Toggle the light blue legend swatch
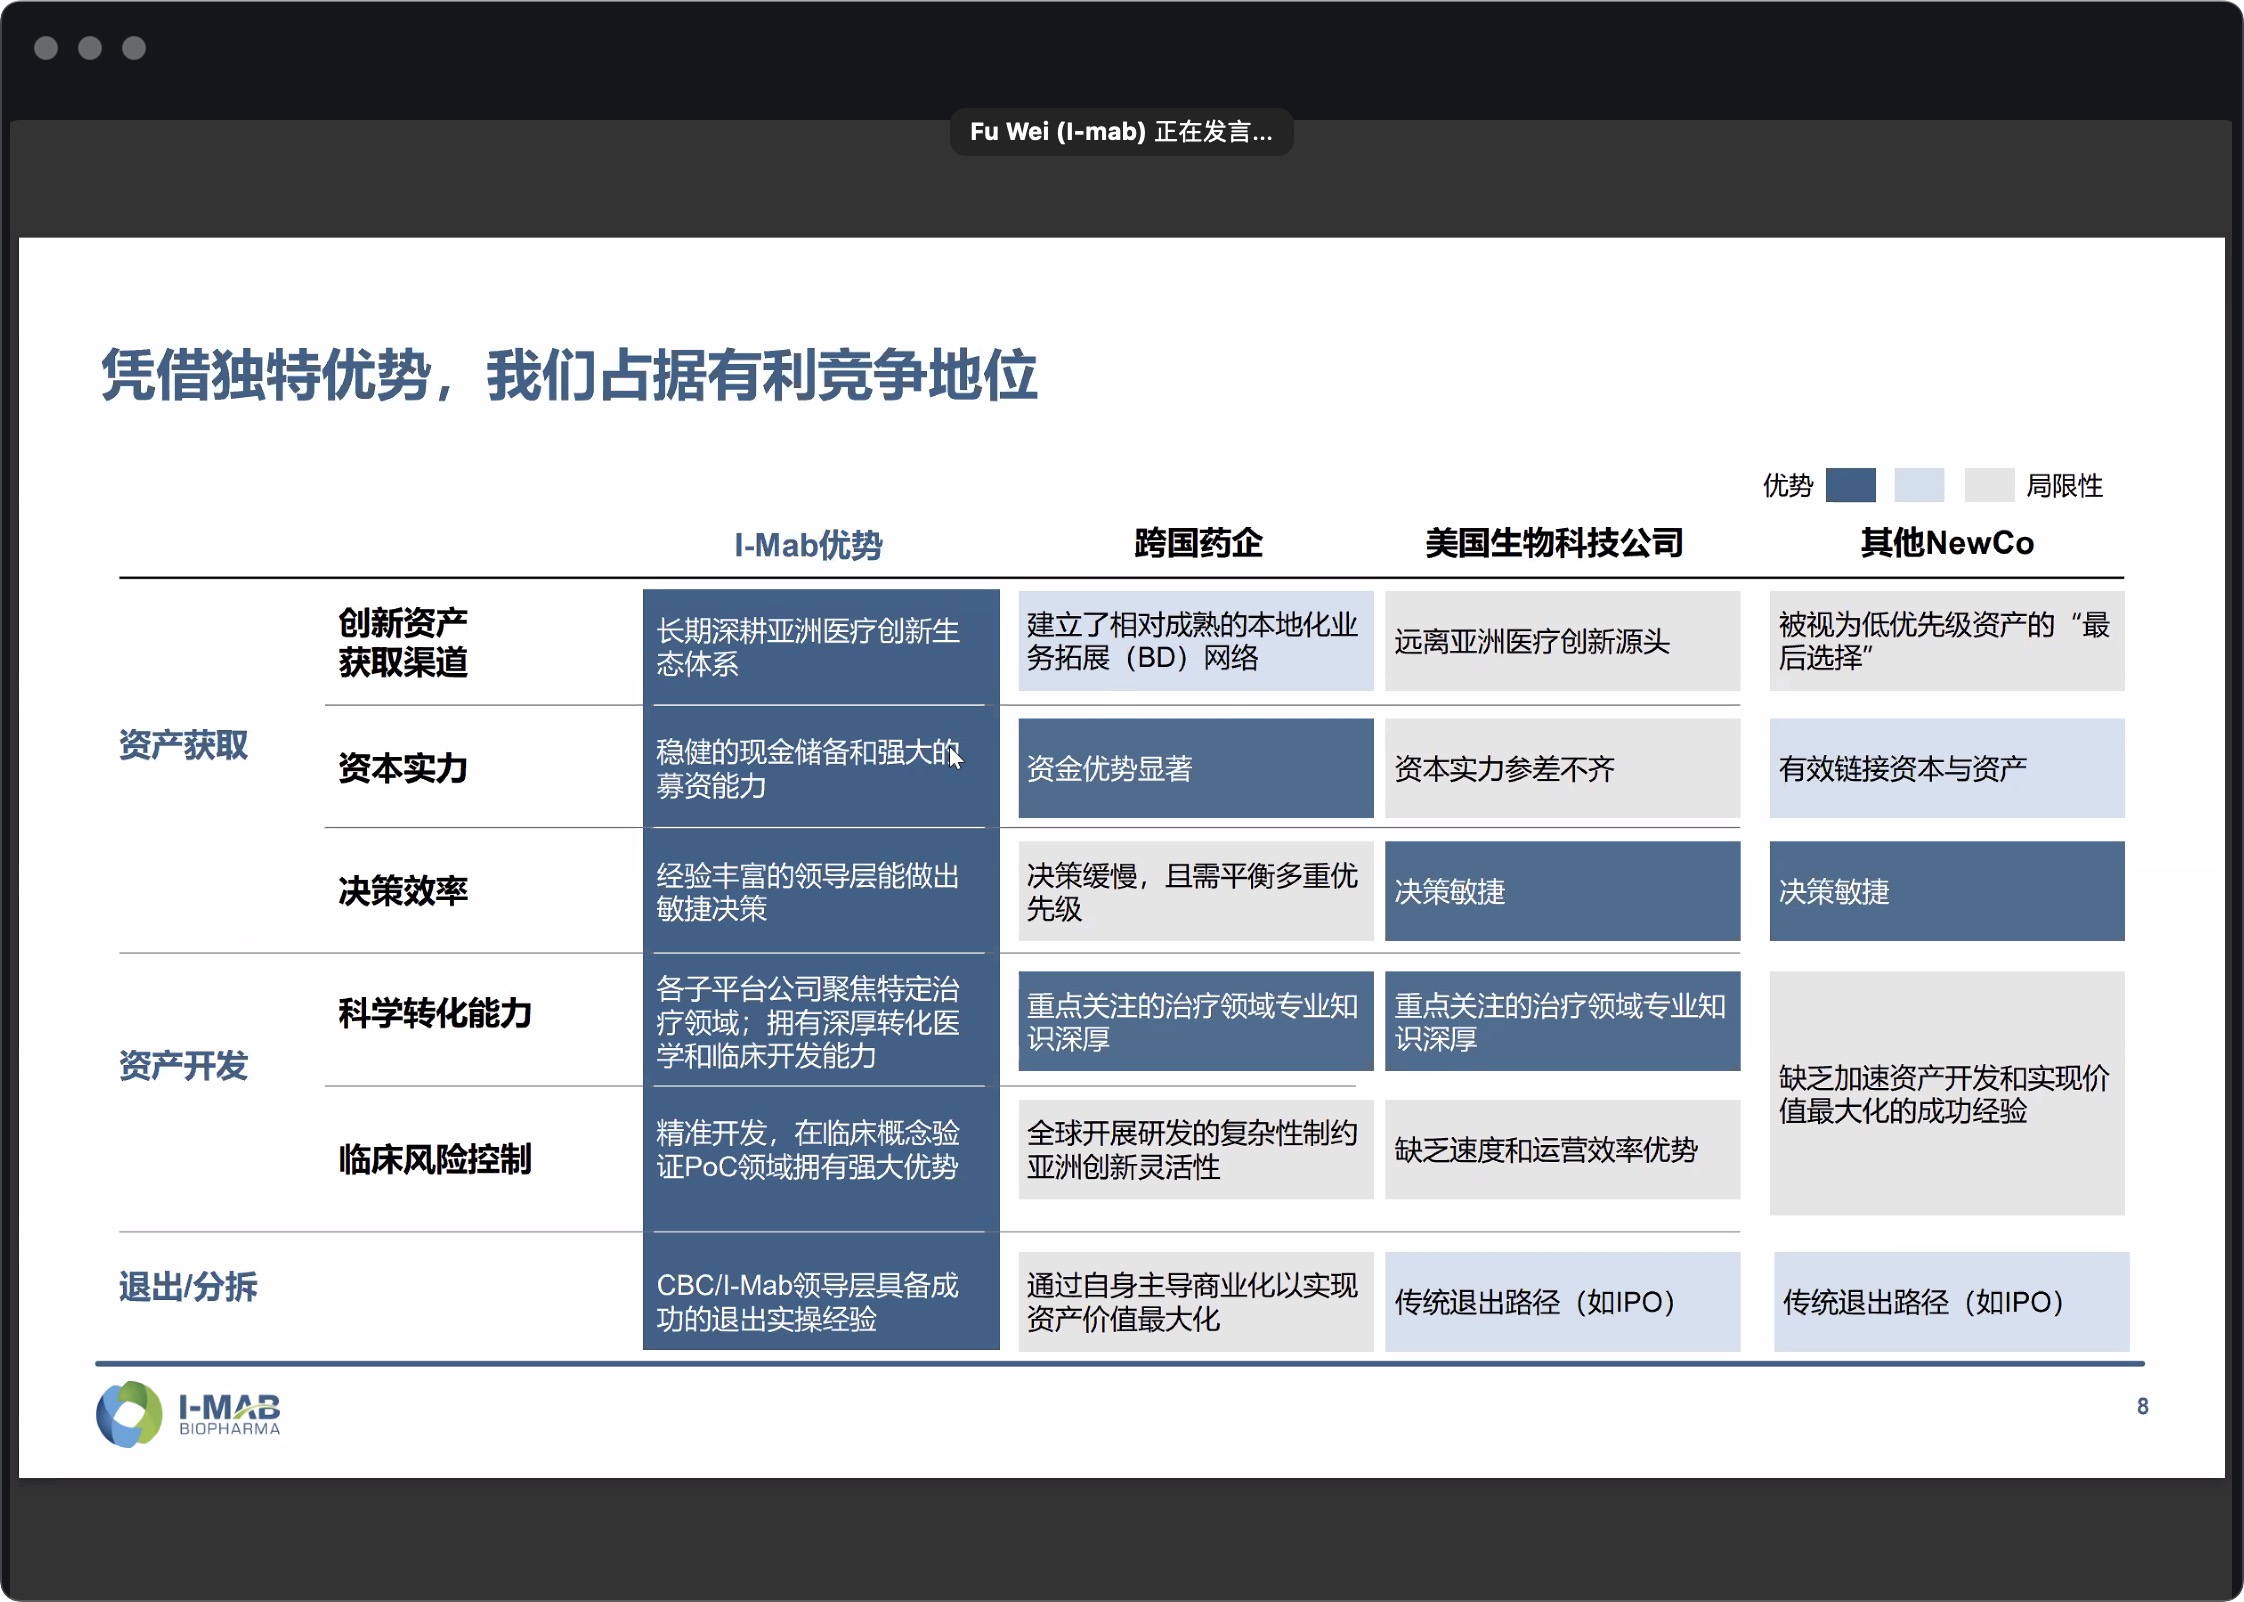2244x1602 pixels. click(x=1918, y=485)
